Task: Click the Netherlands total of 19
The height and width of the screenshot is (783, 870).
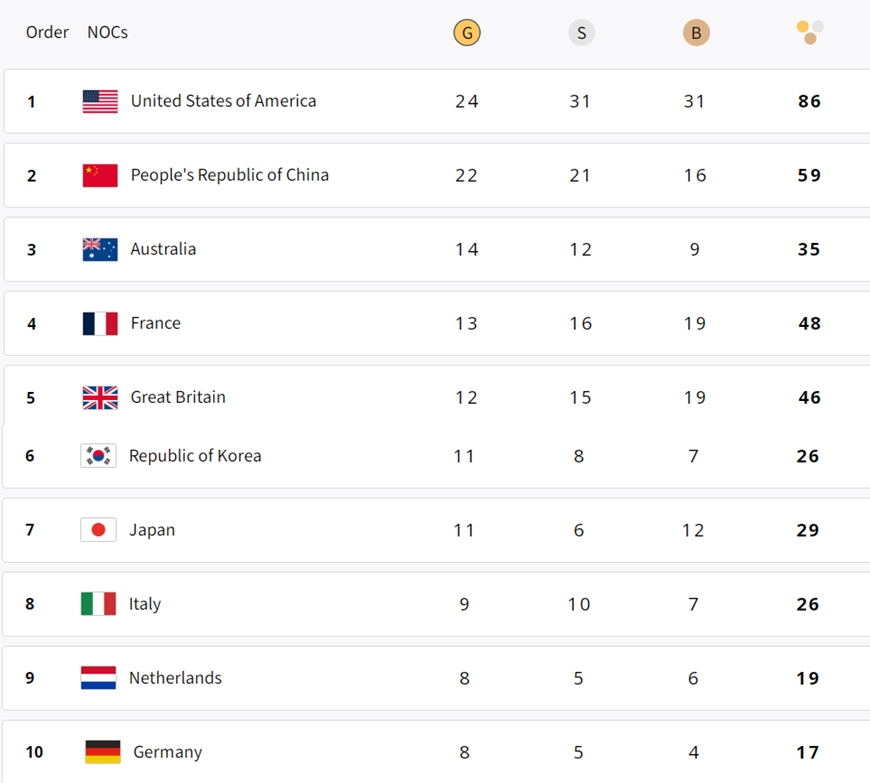Action: click(x=808, y=678)
